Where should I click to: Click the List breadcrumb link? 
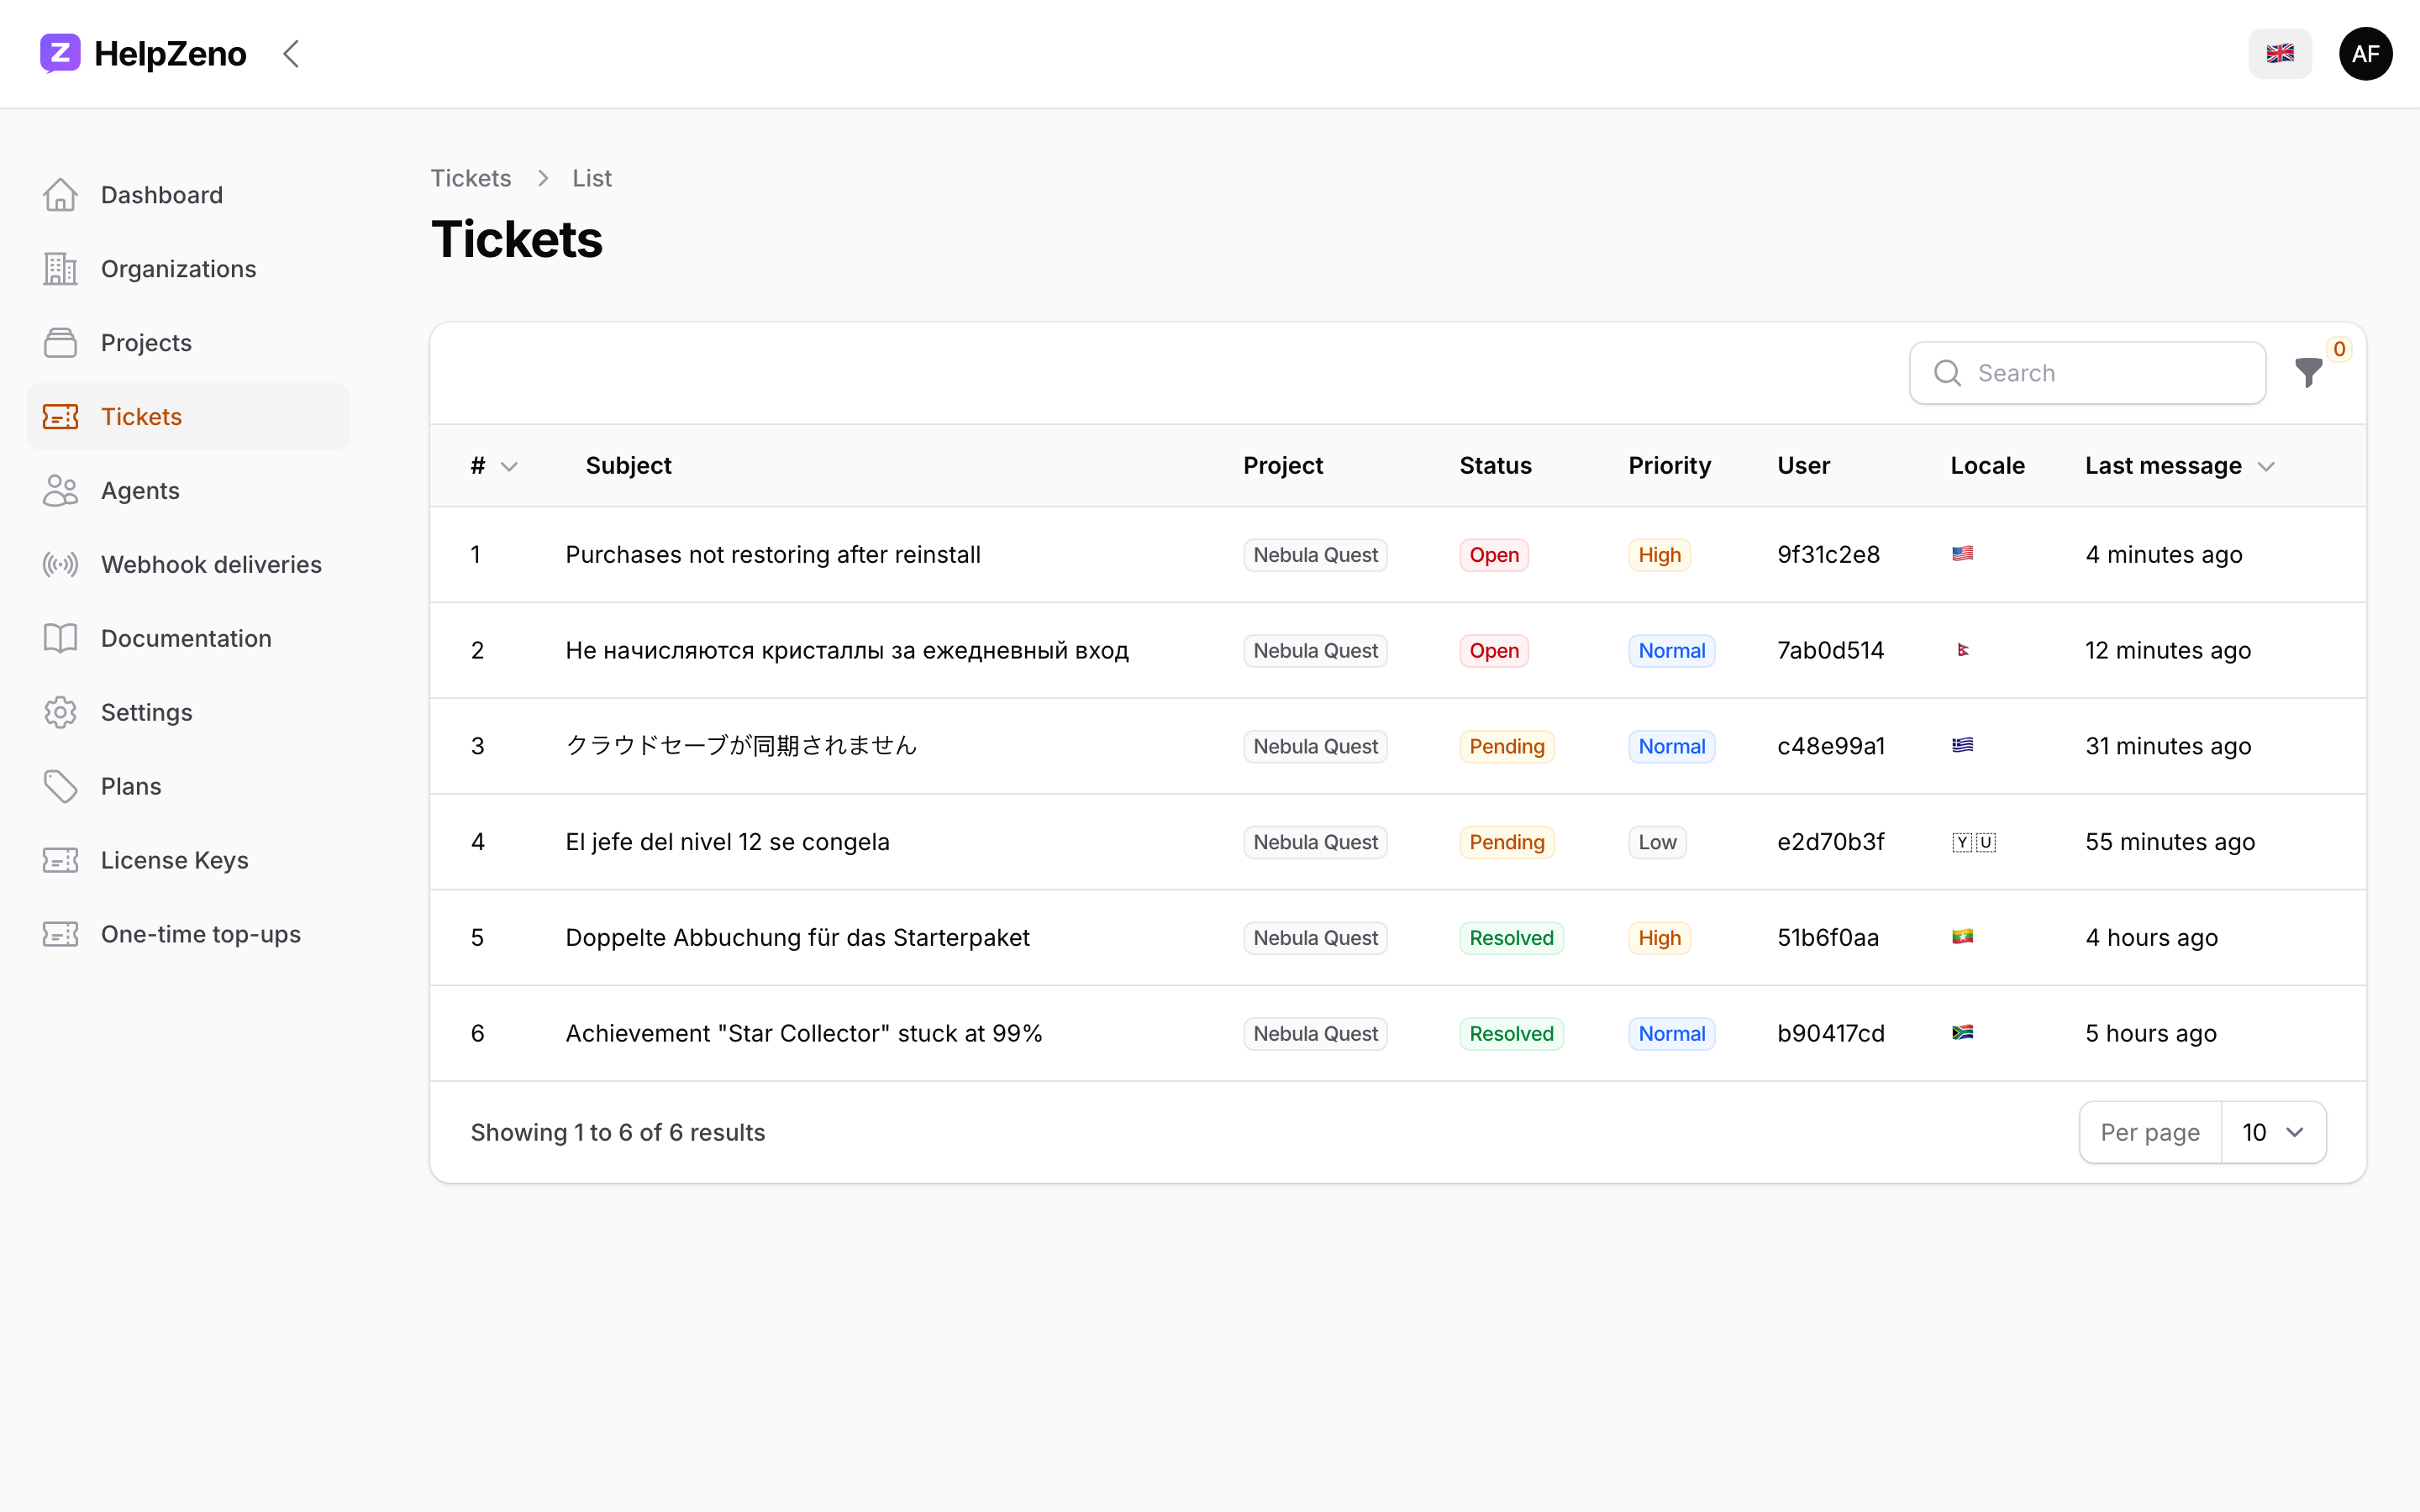click(592, 178)
